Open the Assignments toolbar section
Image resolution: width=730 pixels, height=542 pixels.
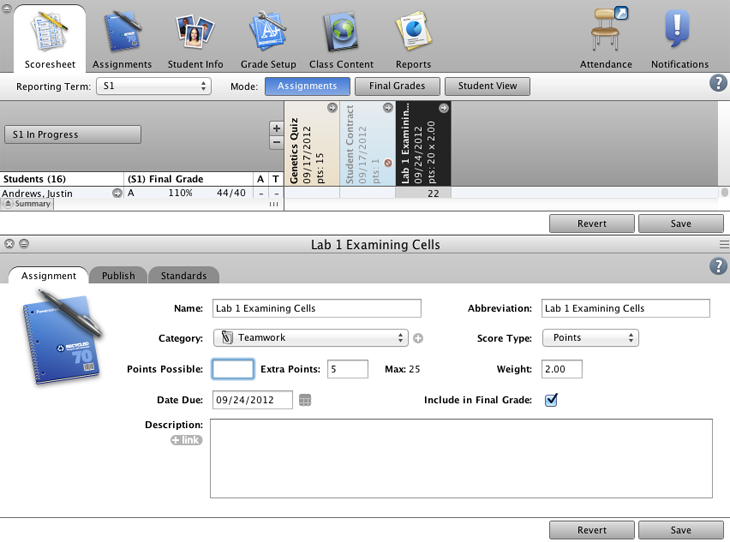122,40
